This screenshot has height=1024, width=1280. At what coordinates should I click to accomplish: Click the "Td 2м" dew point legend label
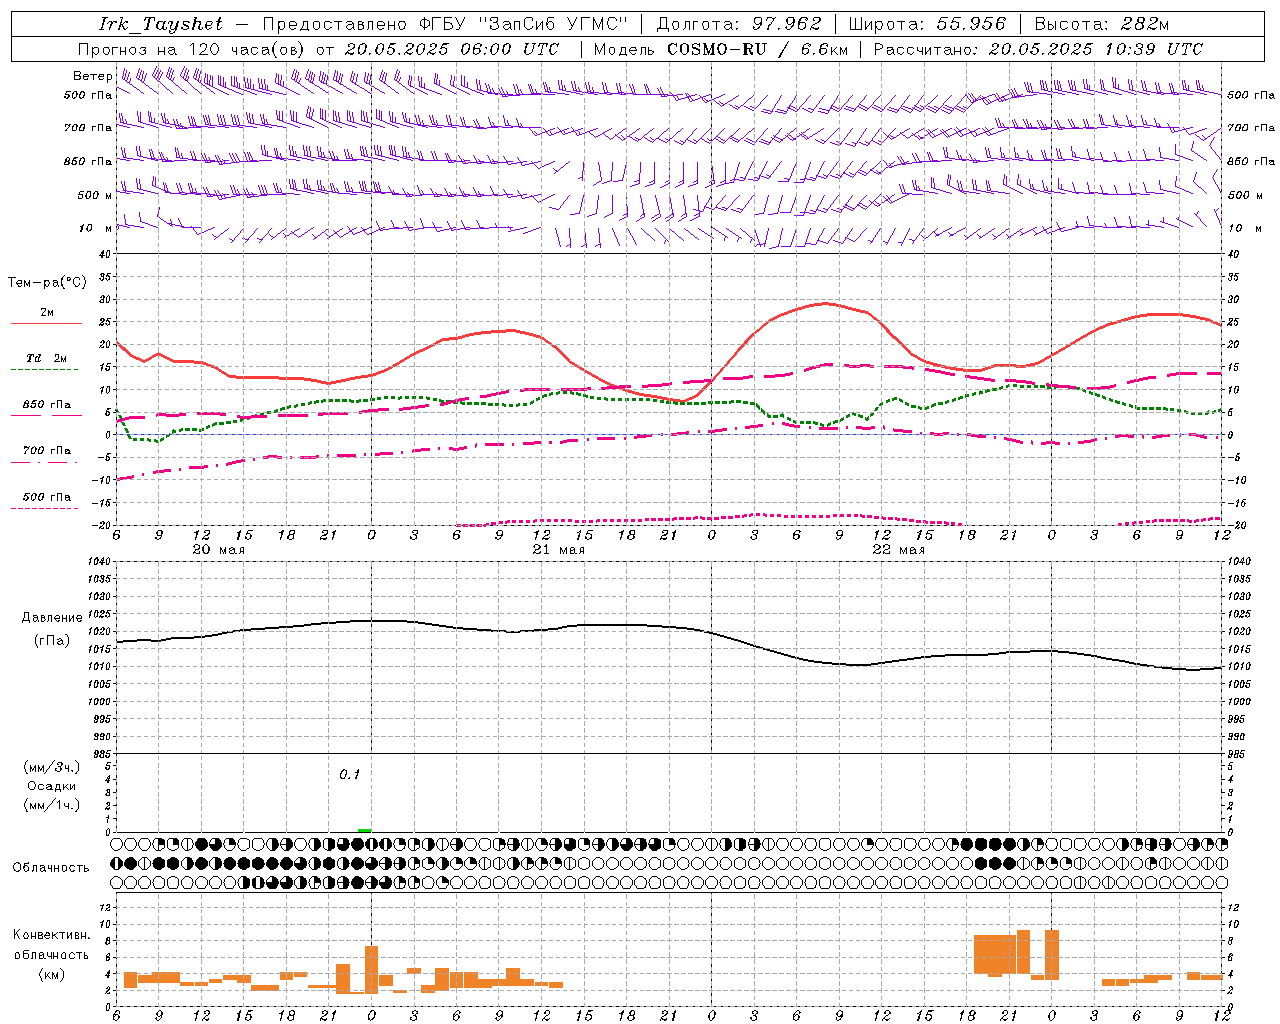46,357
